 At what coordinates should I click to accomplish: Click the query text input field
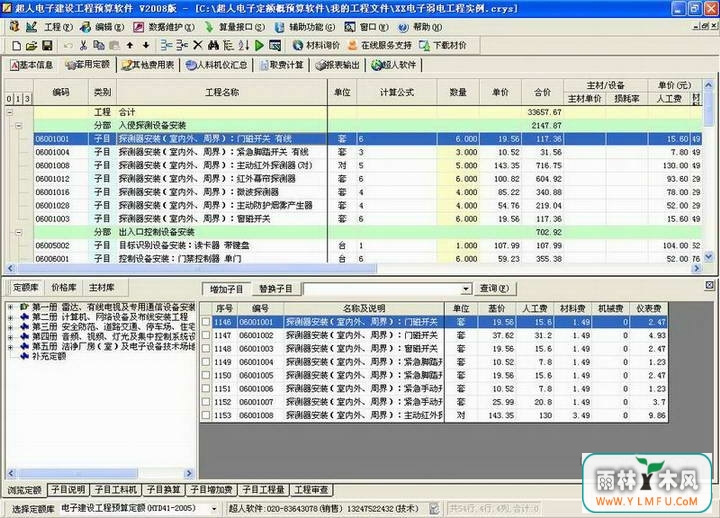382,289
